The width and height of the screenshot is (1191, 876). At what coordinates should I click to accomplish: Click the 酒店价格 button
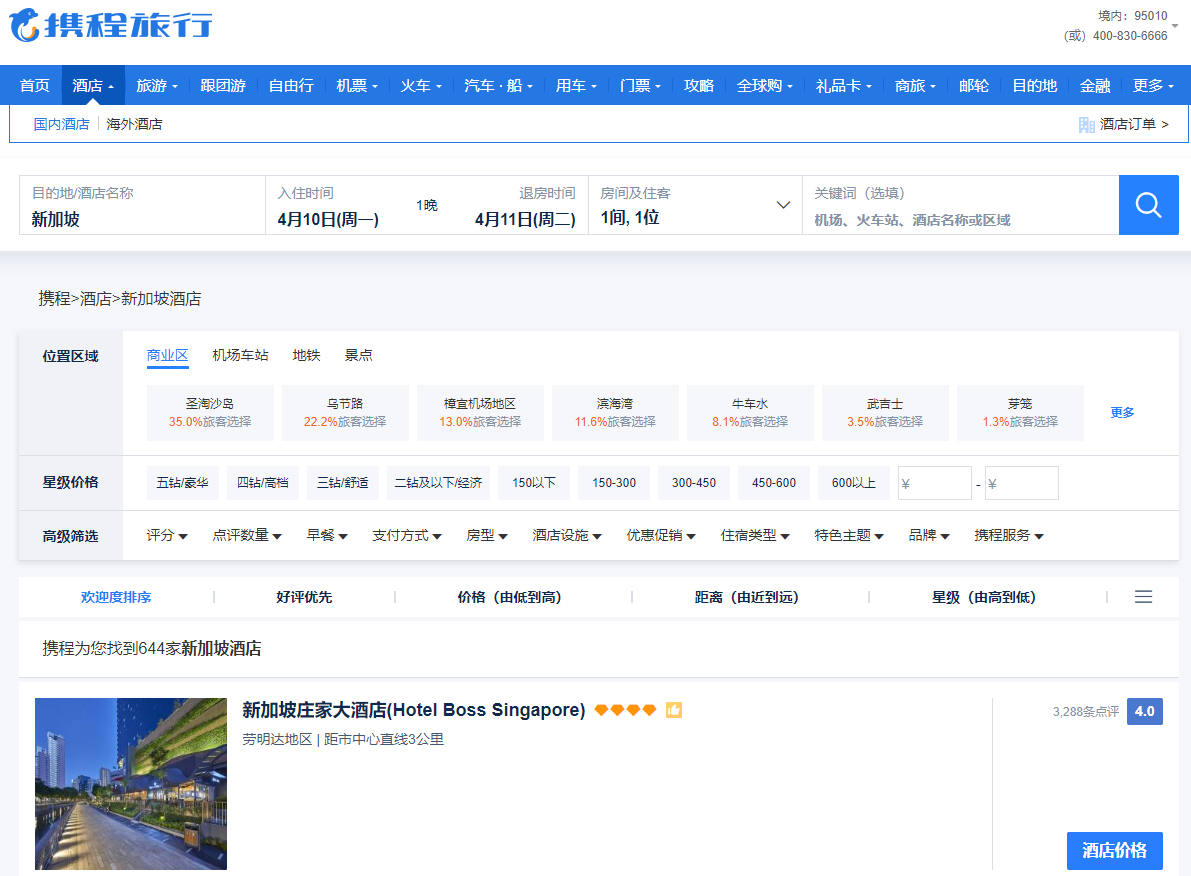tap(1114, 851)
